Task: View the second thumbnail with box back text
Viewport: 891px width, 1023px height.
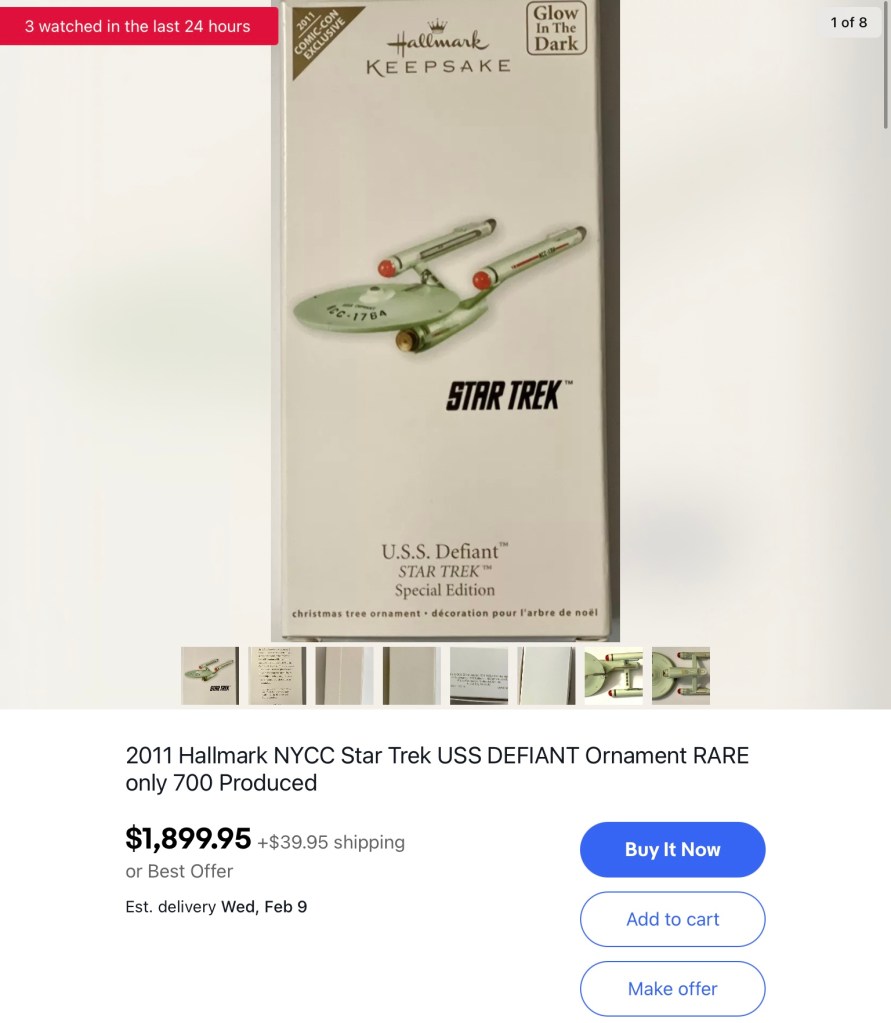Action: click(277, 675)
